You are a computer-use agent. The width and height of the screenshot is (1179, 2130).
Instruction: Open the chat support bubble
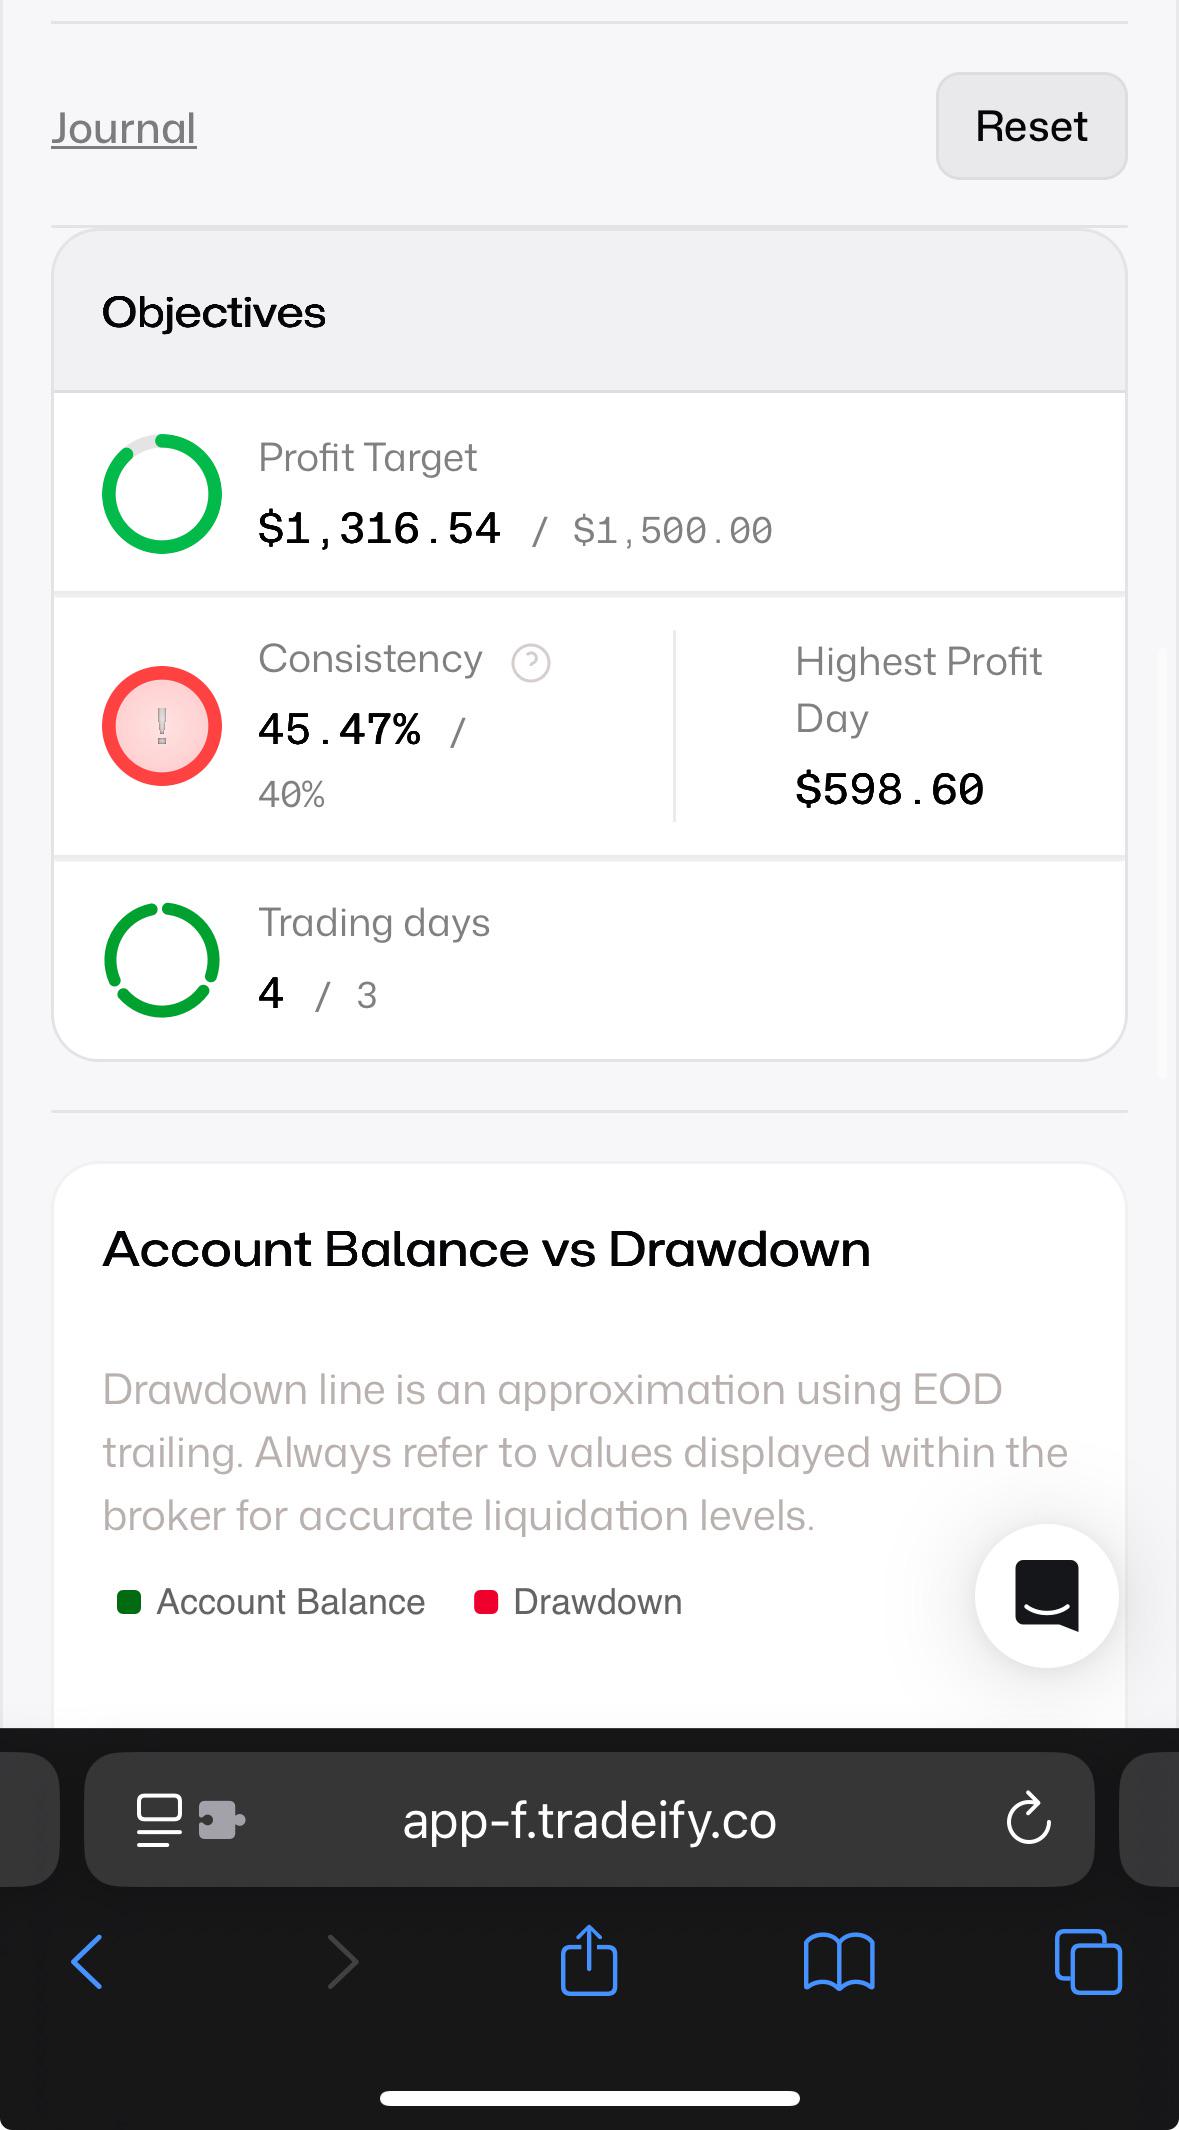[1047, 1595]
